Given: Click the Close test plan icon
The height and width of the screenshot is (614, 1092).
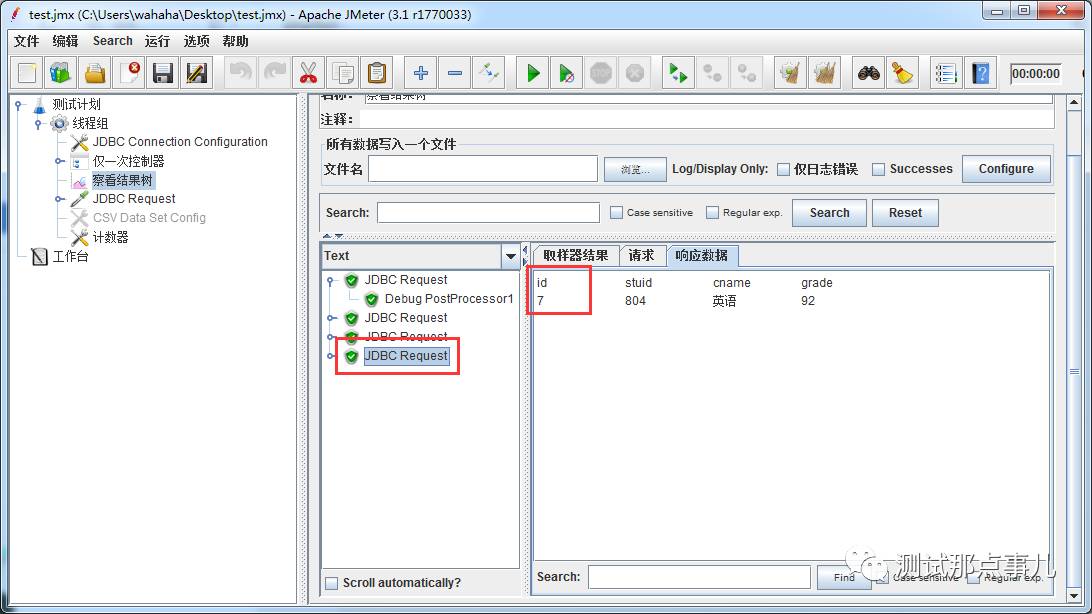Looking at the screenshot, I should 130,73.
